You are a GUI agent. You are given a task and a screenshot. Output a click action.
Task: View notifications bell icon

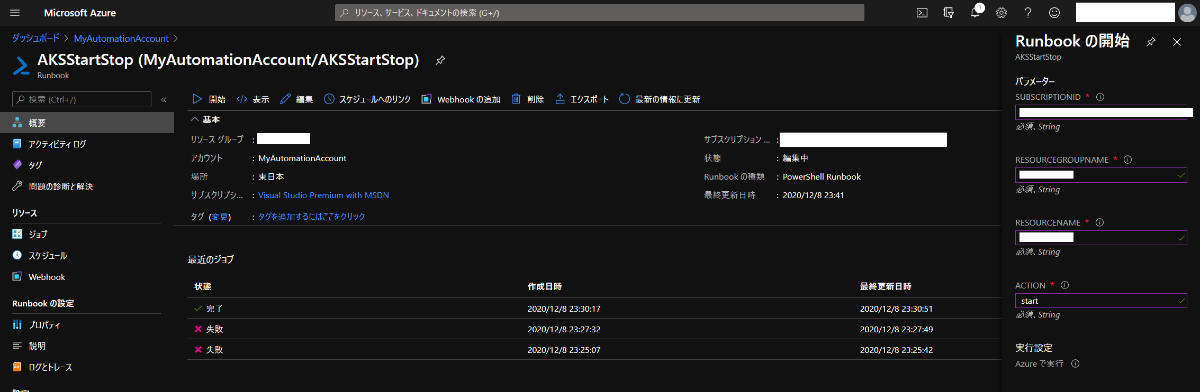(x=975, y=13)
